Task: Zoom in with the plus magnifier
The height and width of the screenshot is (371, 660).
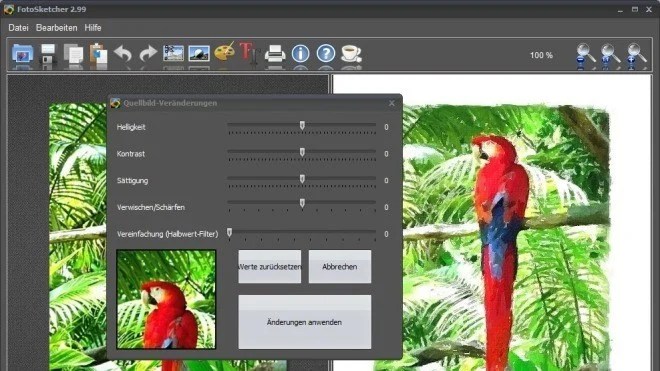Action: pyautogui.click(x=636, y=55)
